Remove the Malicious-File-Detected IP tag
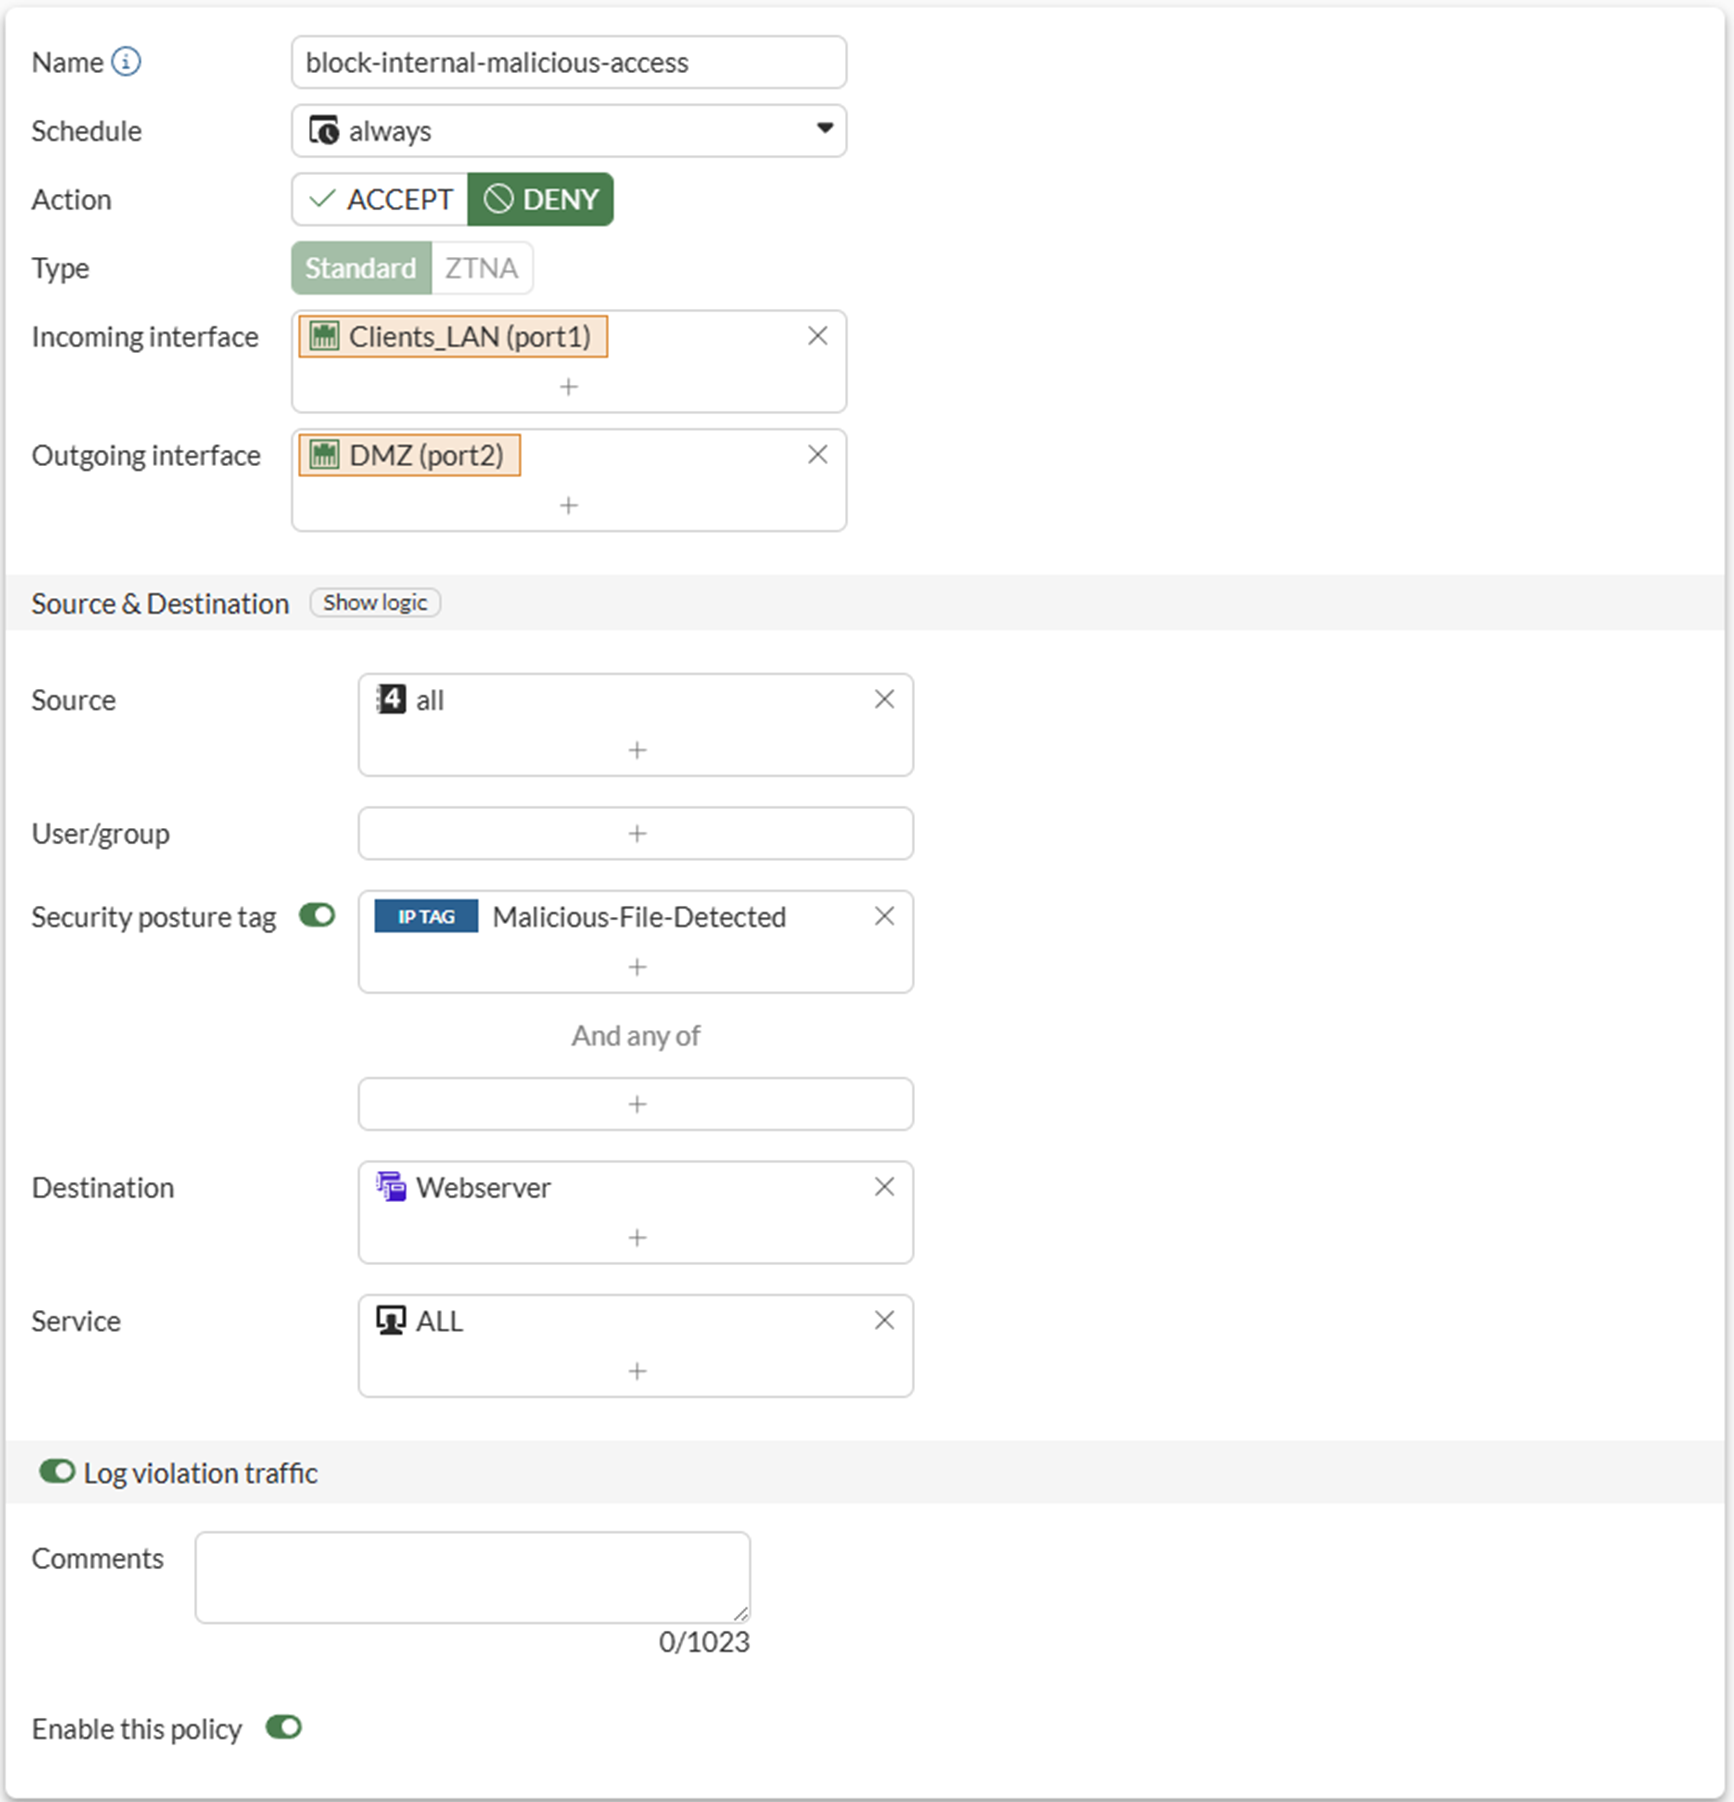 coord(884,916)
